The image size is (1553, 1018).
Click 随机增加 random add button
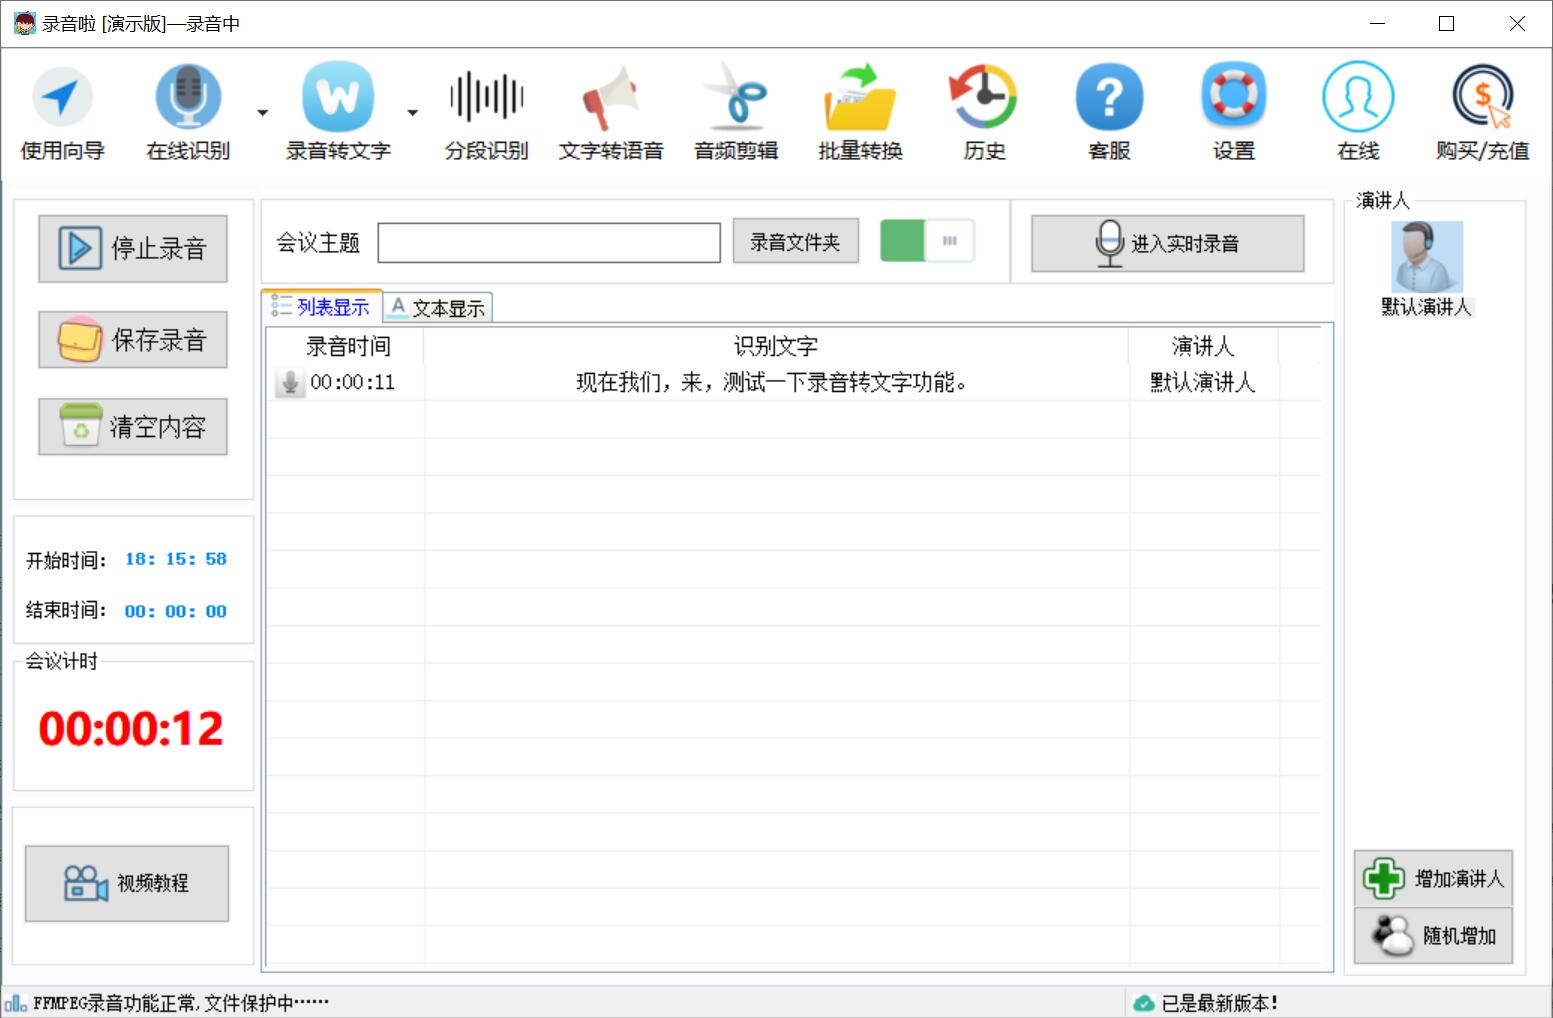coord(1433,936)
